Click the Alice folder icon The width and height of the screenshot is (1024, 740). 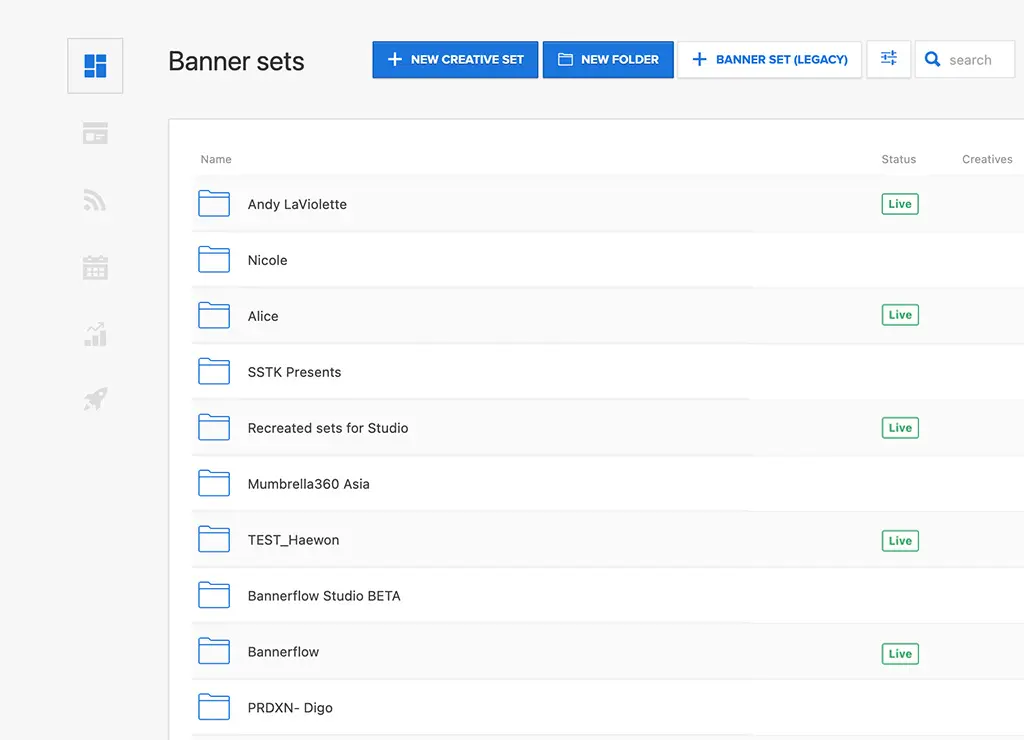point(214,315)
